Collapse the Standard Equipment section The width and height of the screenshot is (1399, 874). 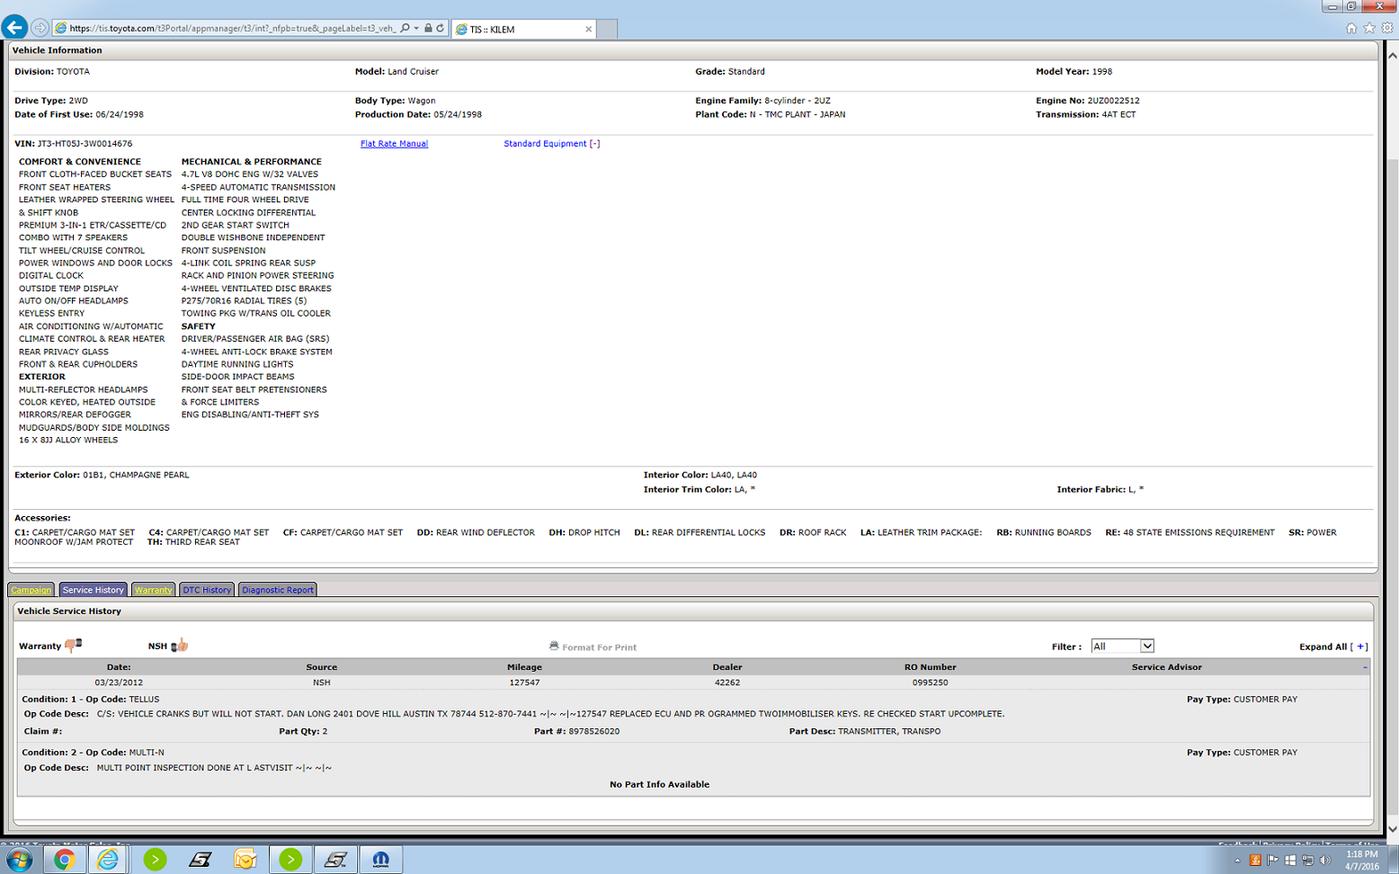click(594, 144)
